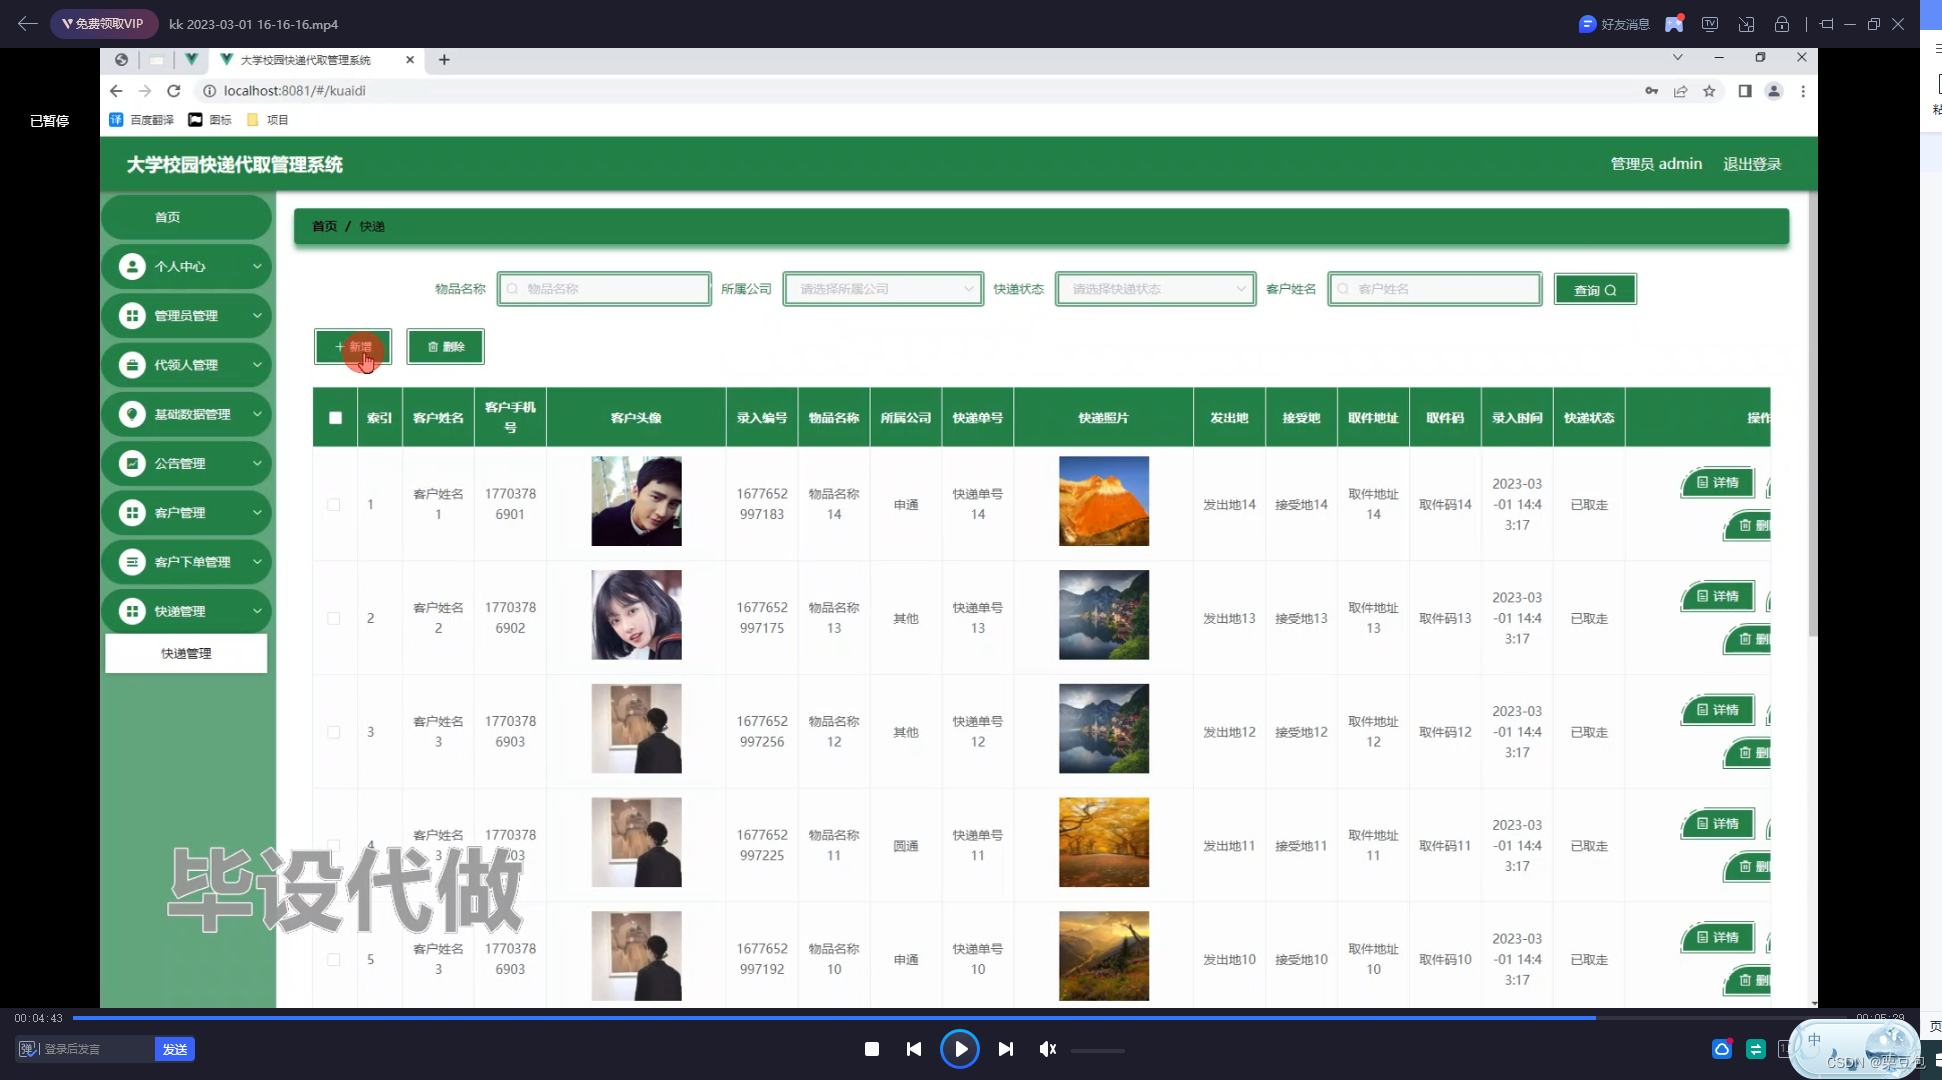Check the checkbox for row 2
The height and width of the screenshot is (1080, 1942).
coord(334,619)
